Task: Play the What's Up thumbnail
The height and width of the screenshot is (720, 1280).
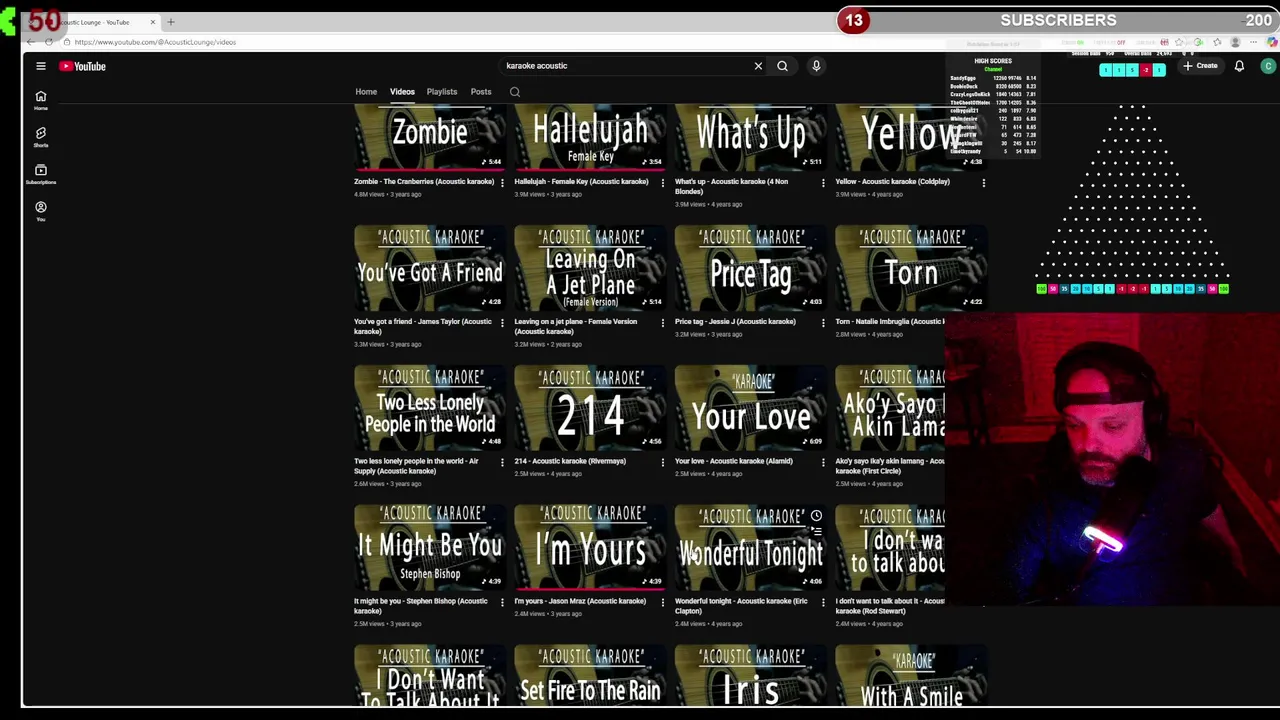Action: 751,137
